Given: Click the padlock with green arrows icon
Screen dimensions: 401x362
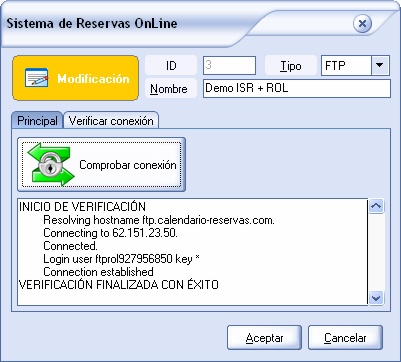Looking at the screenshot, I should click(x=51, y=164).
